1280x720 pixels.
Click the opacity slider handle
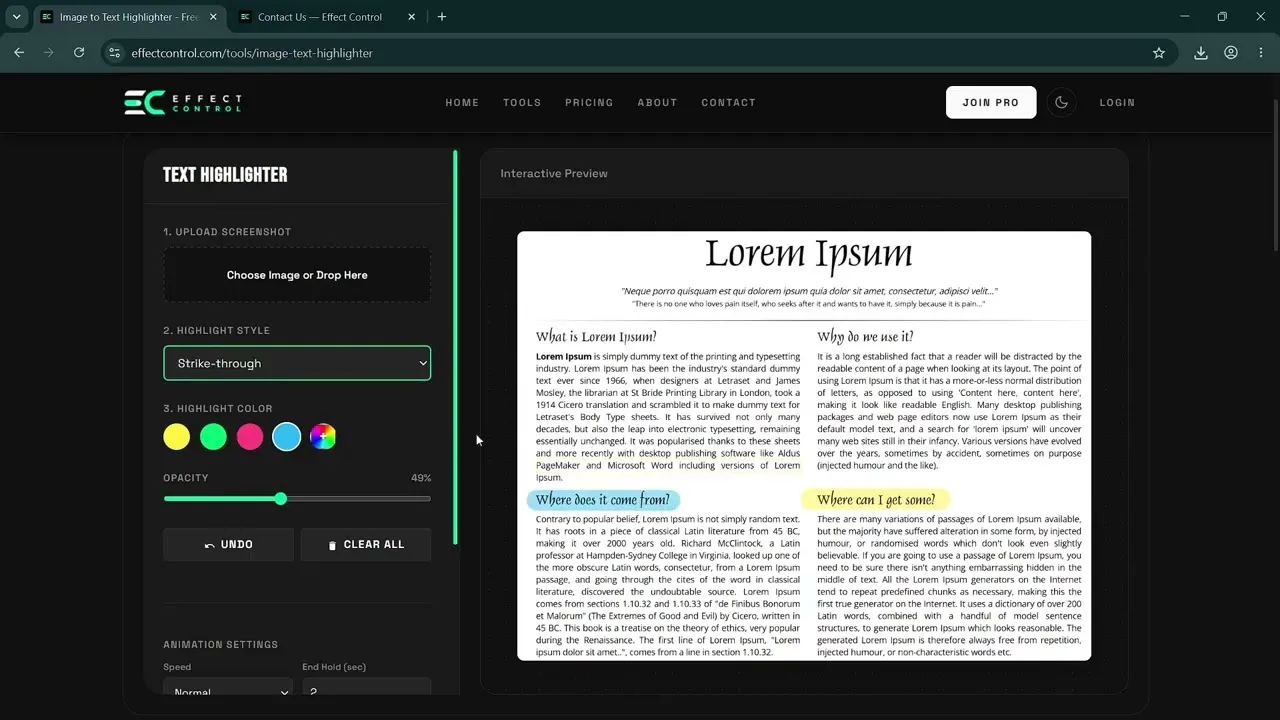tap(281, 498)
